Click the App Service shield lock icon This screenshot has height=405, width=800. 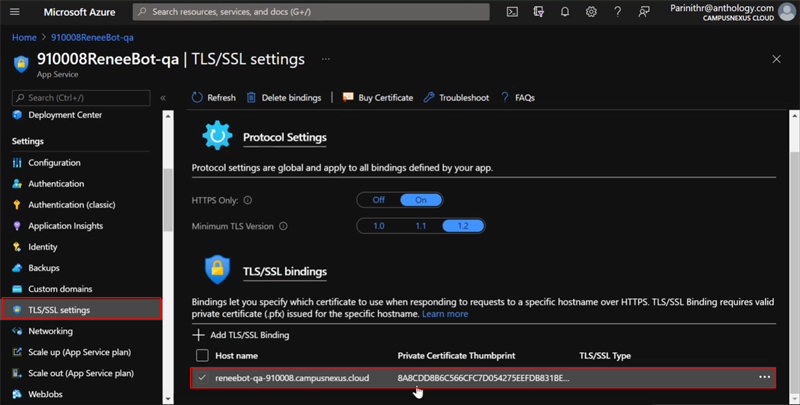[x=21, y=64]
